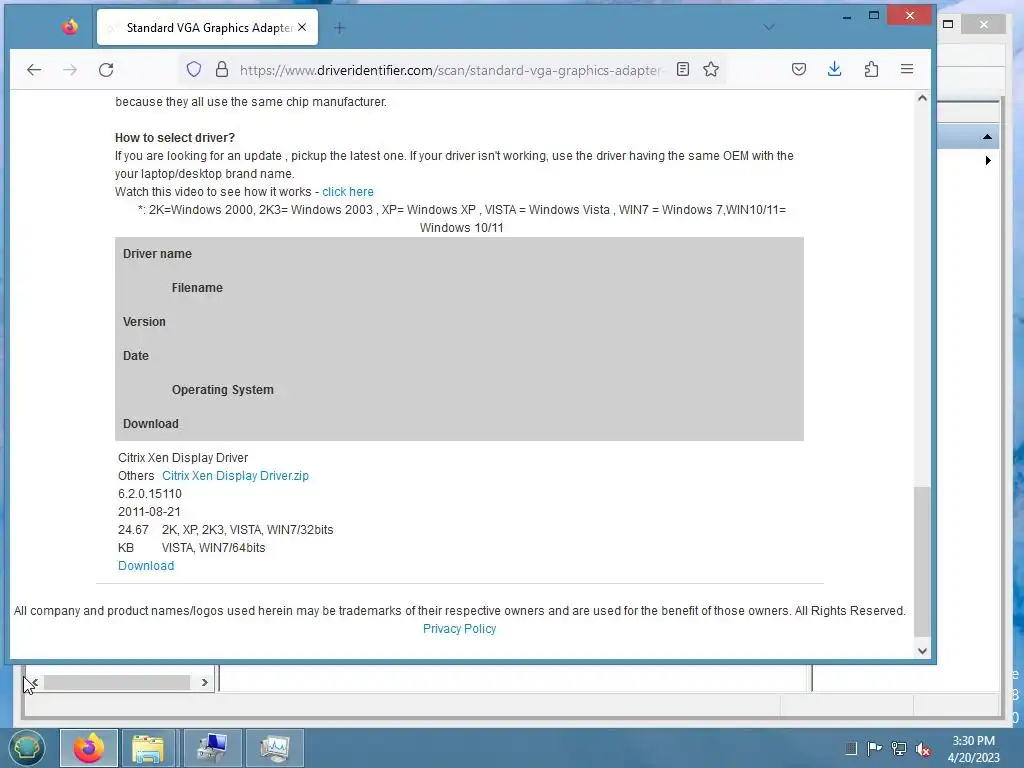
Task: View site security lock information
Action: click(222, 69)
